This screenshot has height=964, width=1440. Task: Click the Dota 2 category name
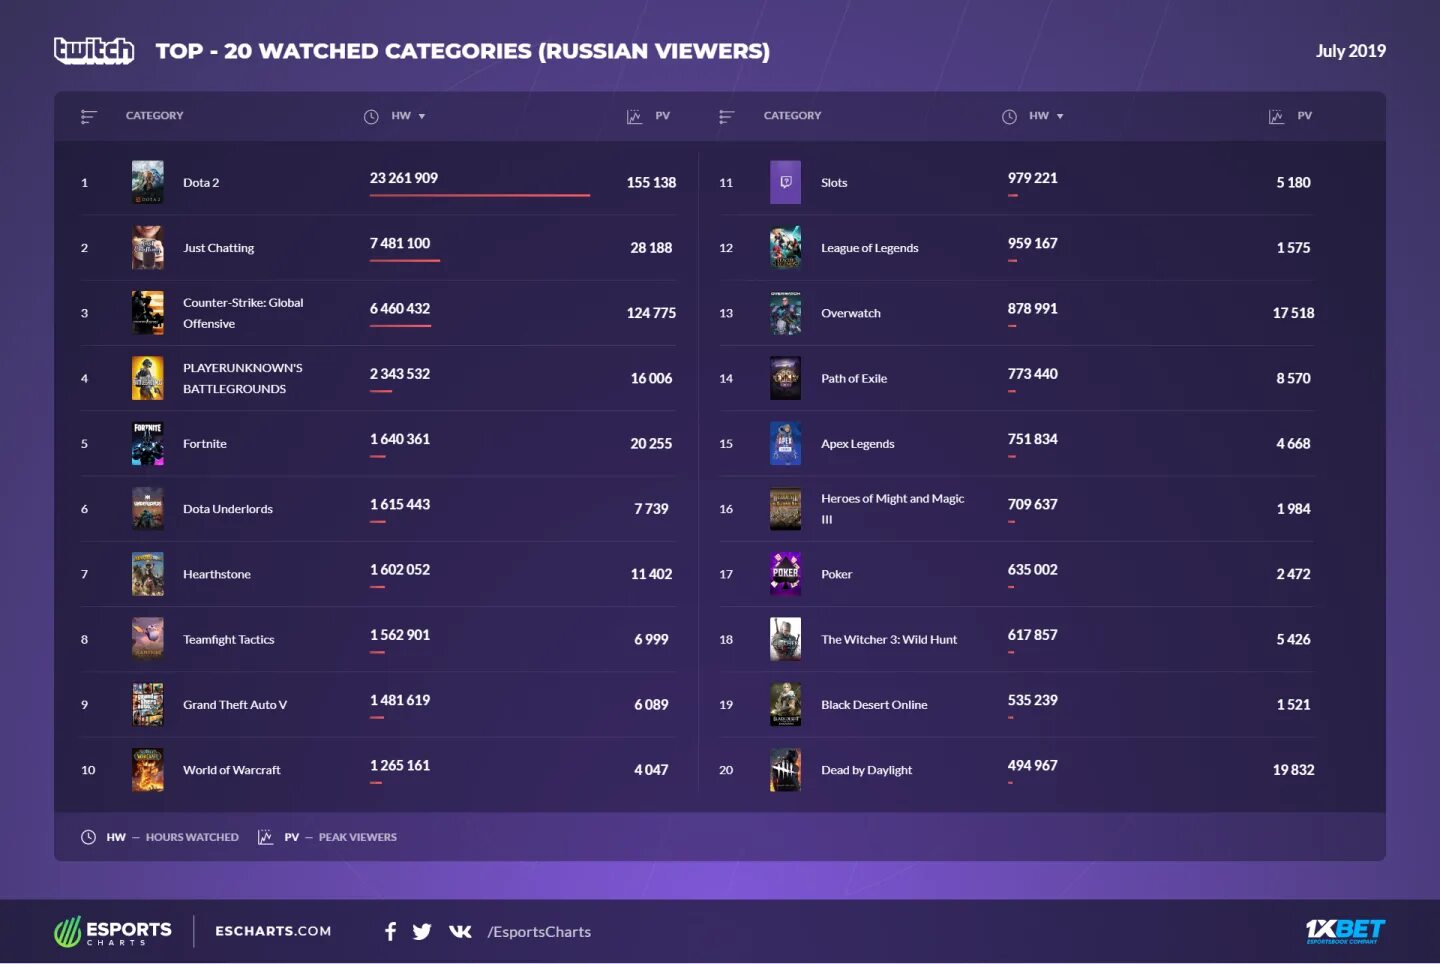point(201,183)
